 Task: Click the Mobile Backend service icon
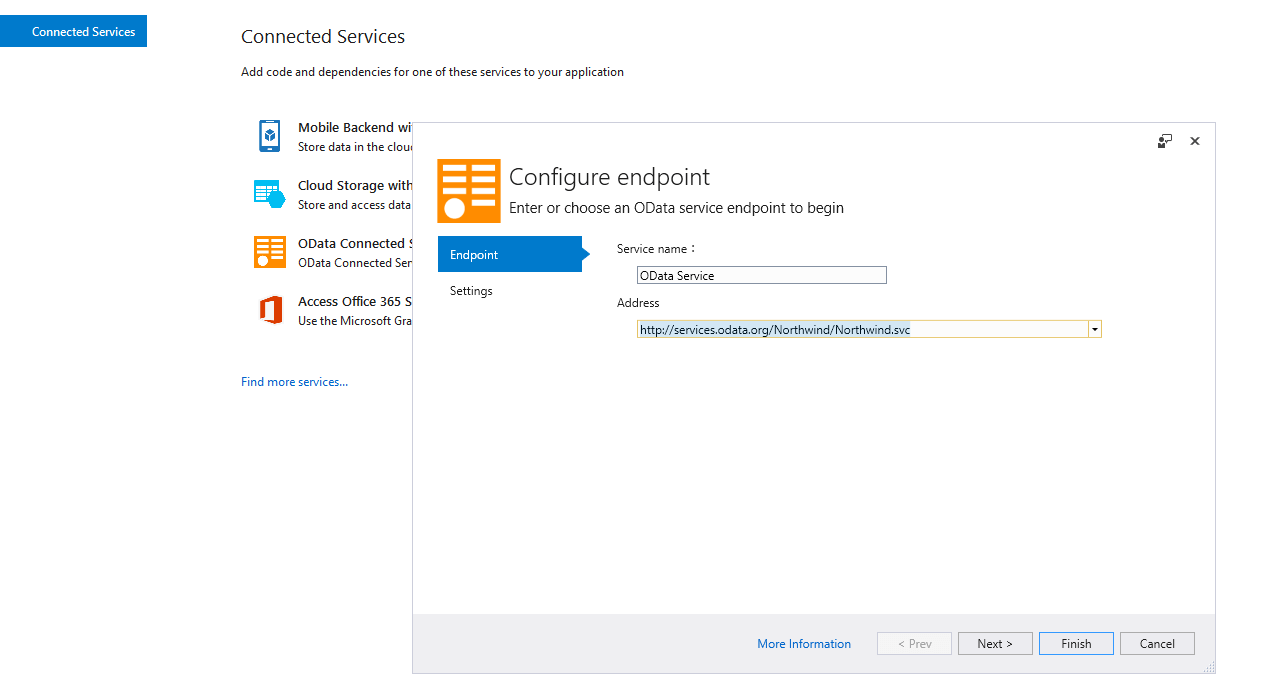coord(269,136)
